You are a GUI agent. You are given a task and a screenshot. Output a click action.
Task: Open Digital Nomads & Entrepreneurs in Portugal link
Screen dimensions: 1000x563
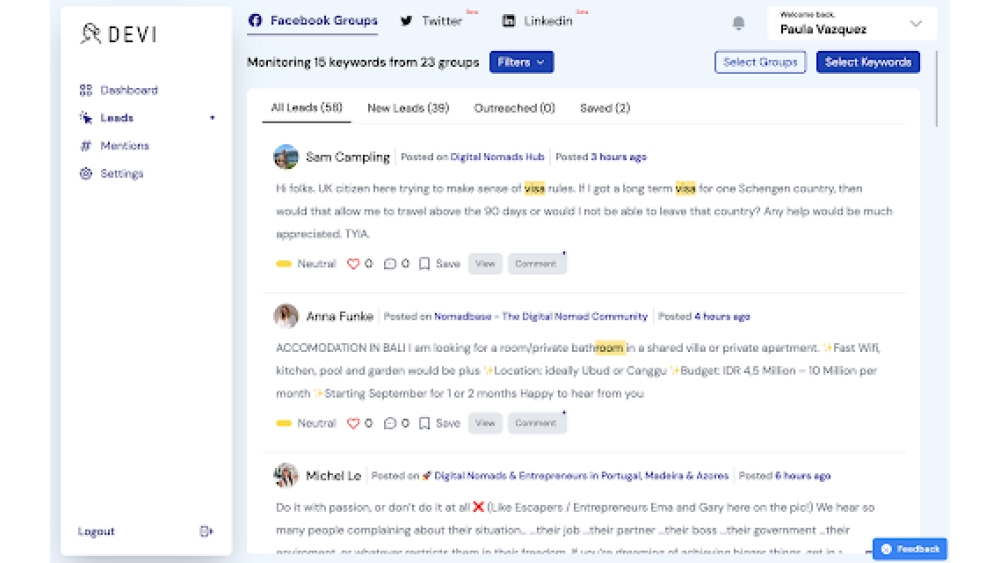click(581, 476)
